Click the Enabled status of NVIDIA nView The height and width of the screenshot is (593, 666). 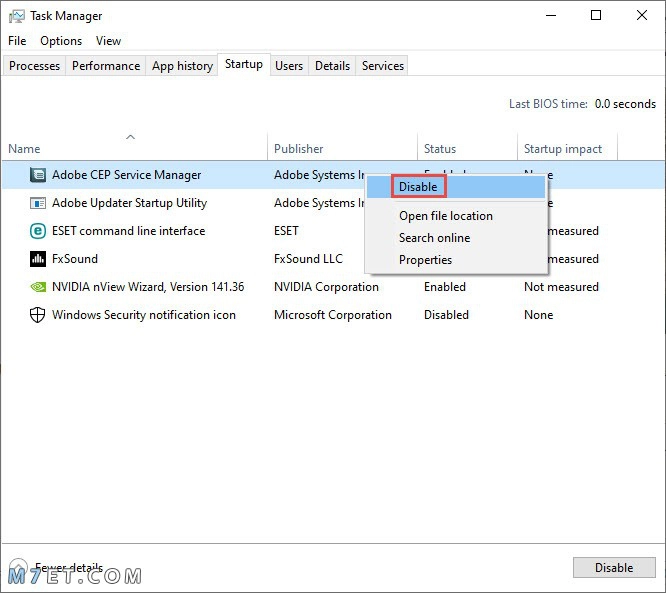point(445,287)
